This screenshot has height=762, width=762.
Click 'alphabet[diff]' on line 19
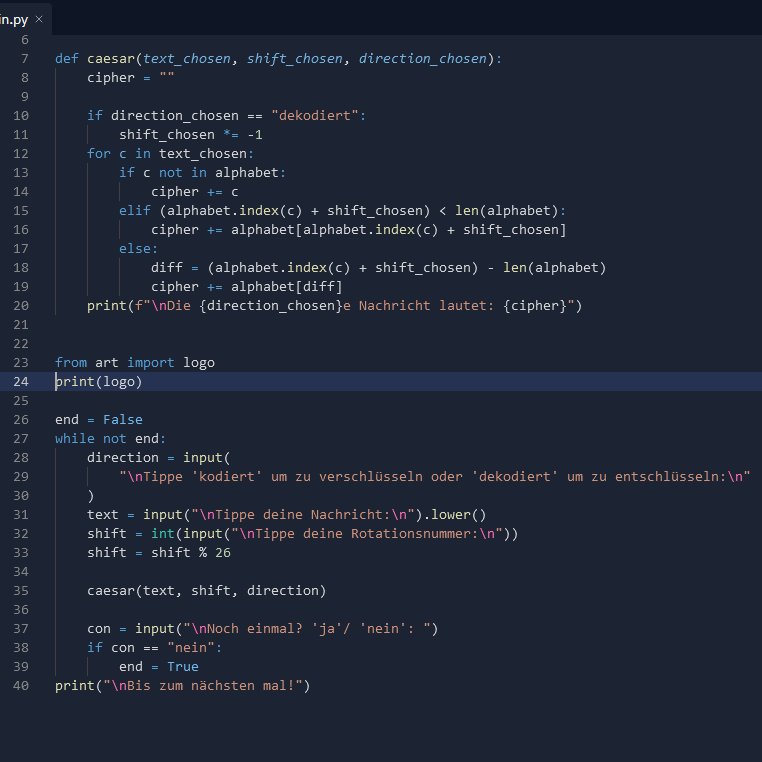[x=287, y=287]
